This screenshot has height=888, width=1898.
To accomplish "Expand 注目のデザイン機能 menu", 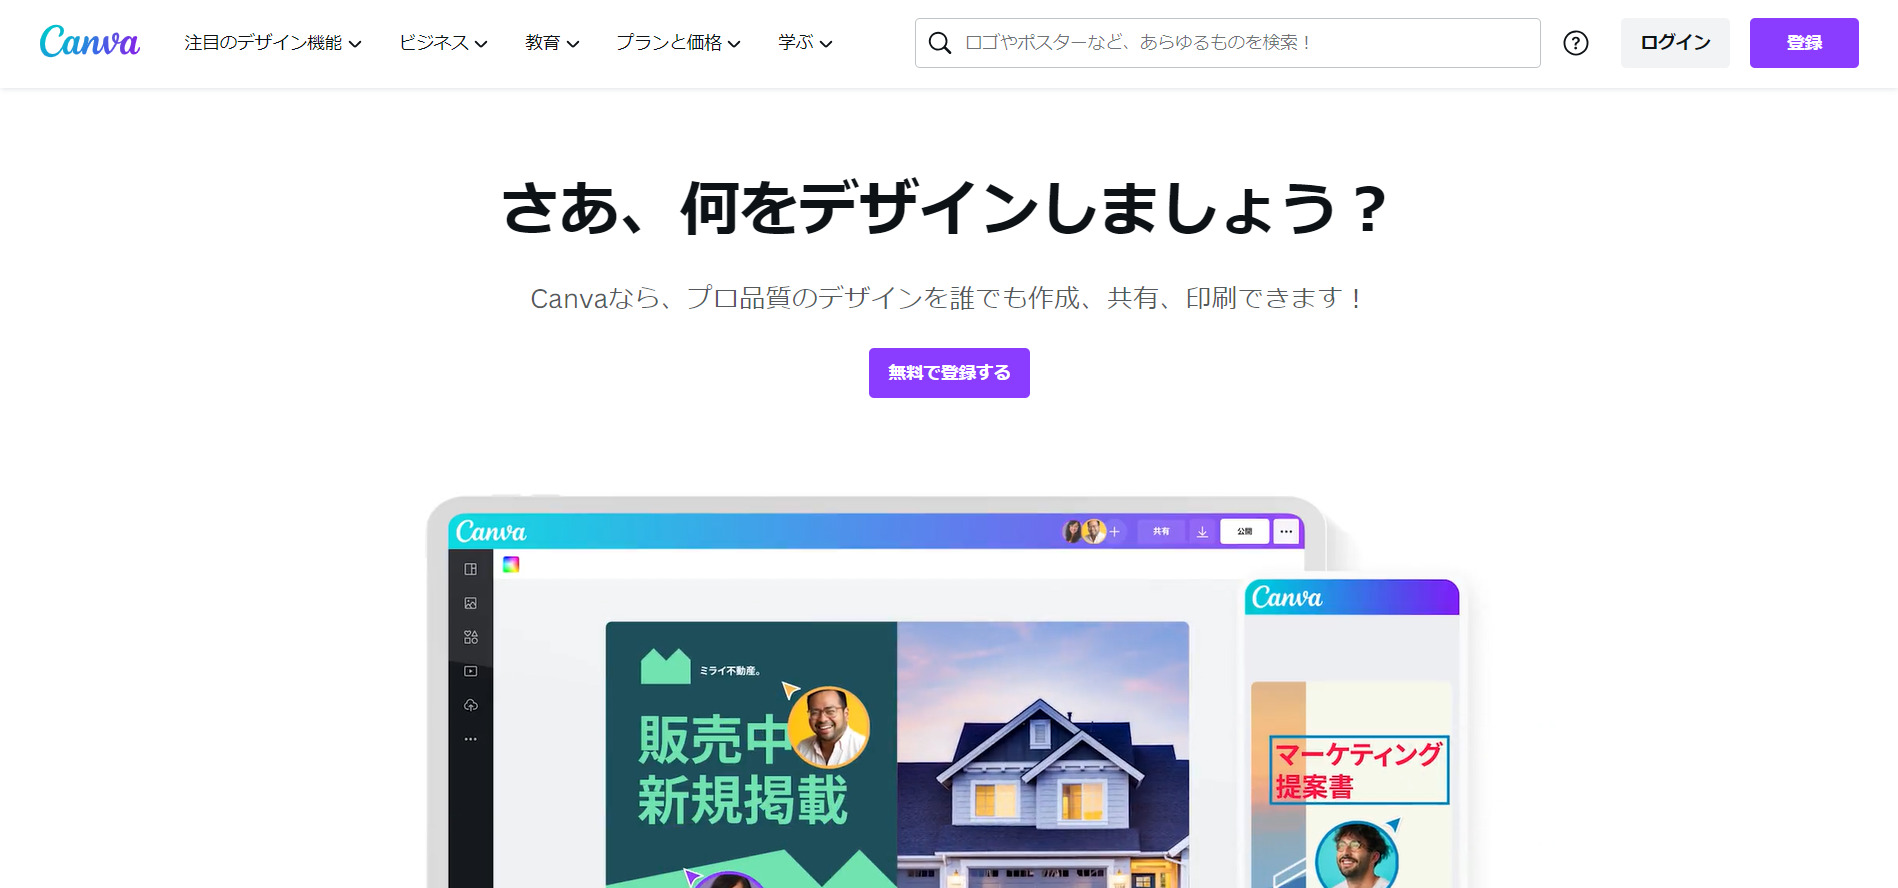I will point(273,43).
